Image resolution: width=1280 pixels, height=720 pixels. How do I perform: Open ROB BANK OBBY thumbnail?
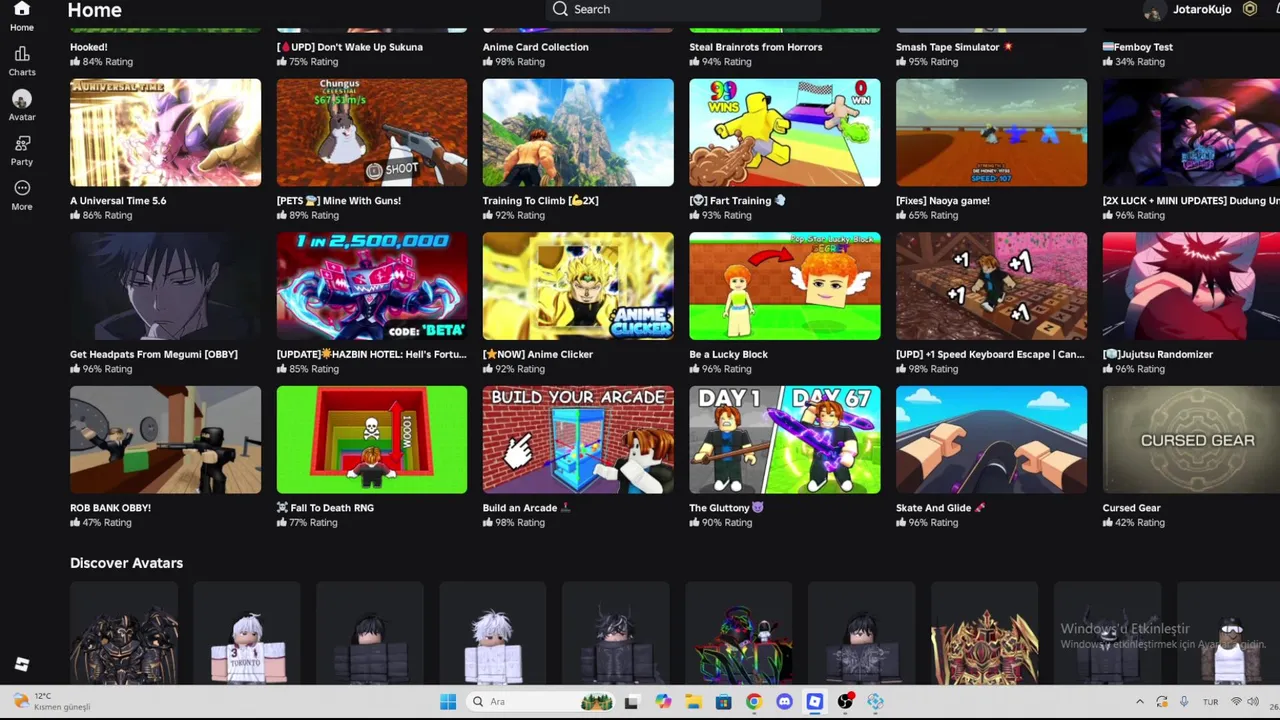[x=165, y=440]
